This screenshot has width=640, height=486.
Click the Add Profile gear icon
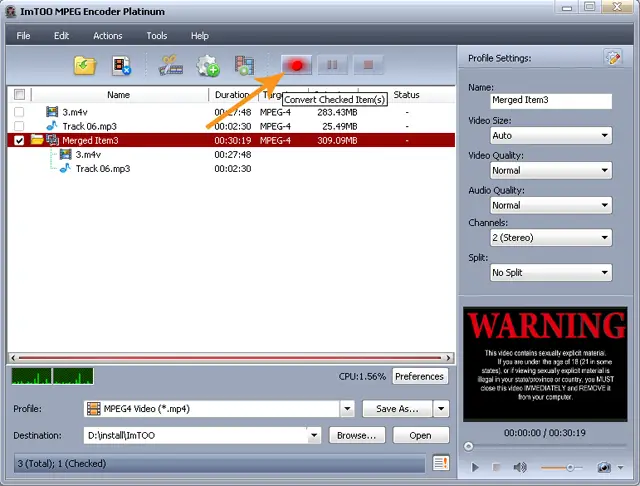click(208, 65)
